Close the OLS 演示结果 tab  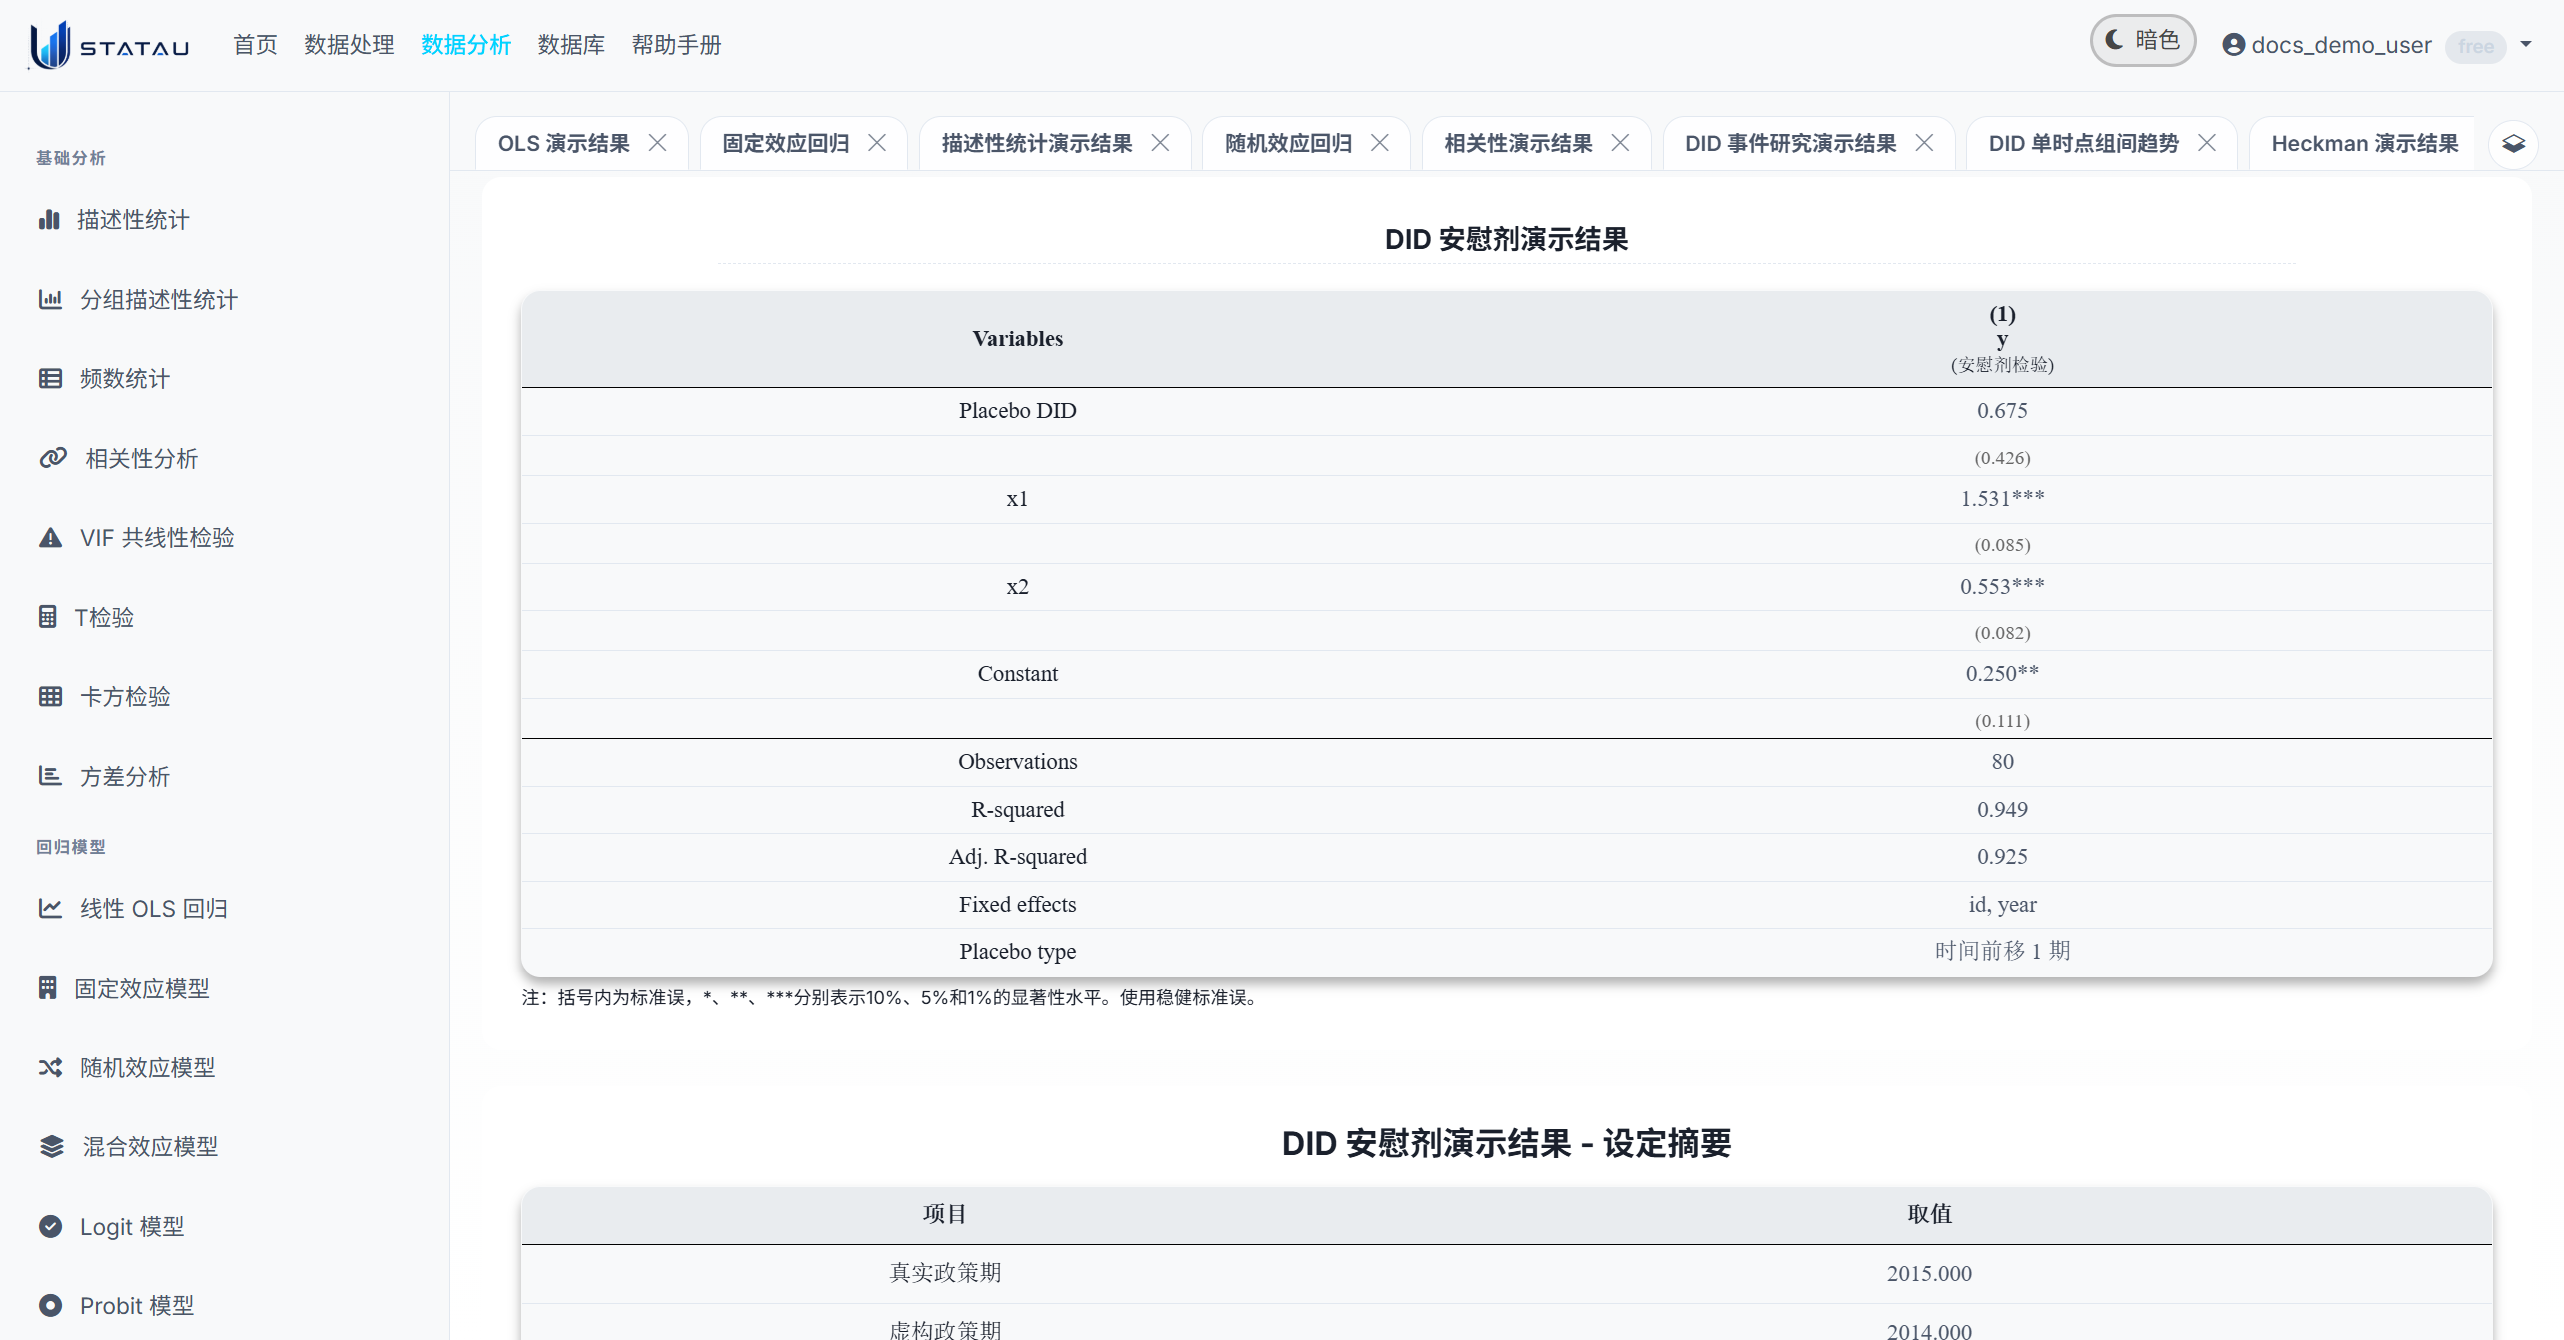[658, 143]
